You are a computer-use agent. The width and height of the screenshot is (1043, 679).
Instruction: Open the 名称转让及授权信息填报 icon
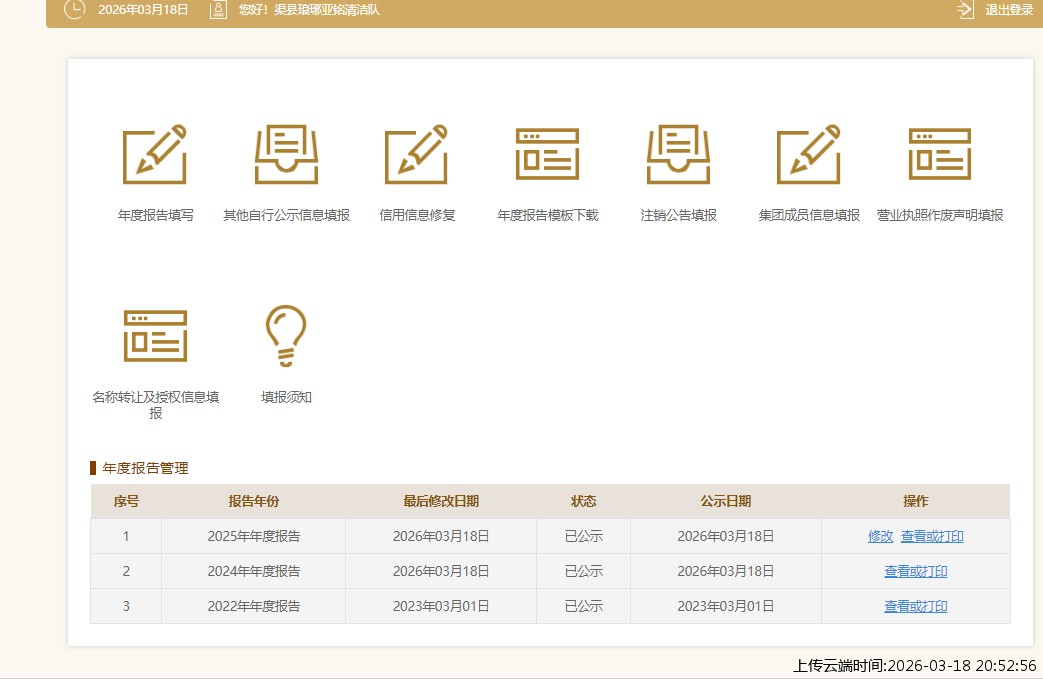click(x=155, y=335)
